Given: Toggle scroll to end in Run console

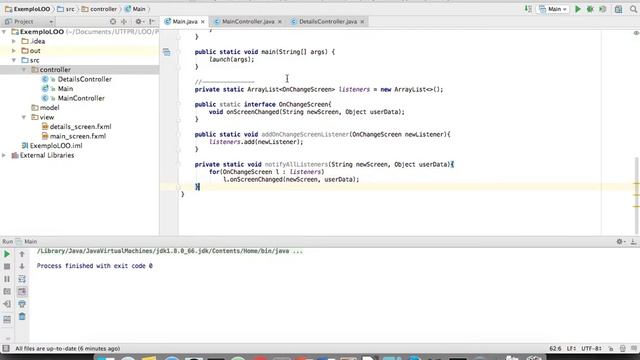Looking at the screenshot, I should coord(22,291).
